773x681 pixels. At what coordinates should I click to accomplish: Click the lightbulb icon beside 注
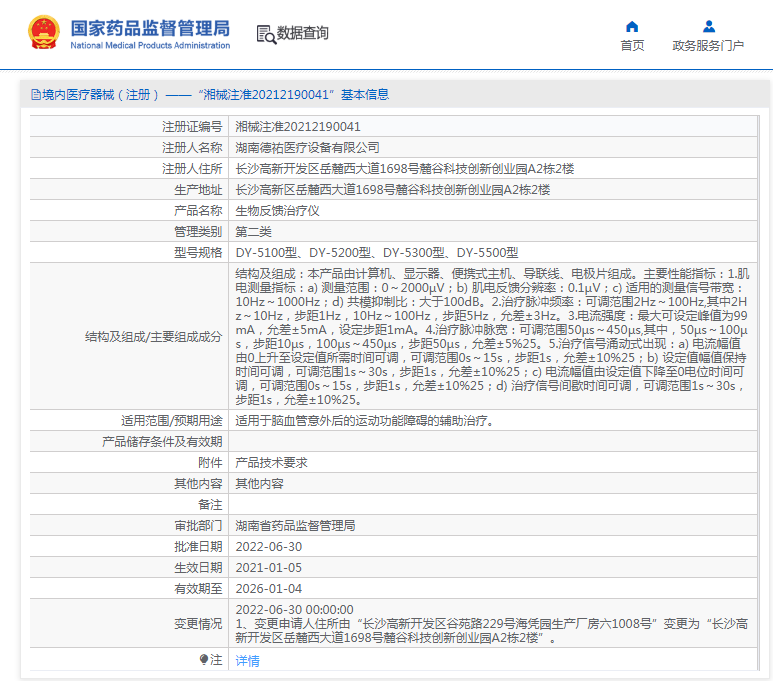[204, 659]
